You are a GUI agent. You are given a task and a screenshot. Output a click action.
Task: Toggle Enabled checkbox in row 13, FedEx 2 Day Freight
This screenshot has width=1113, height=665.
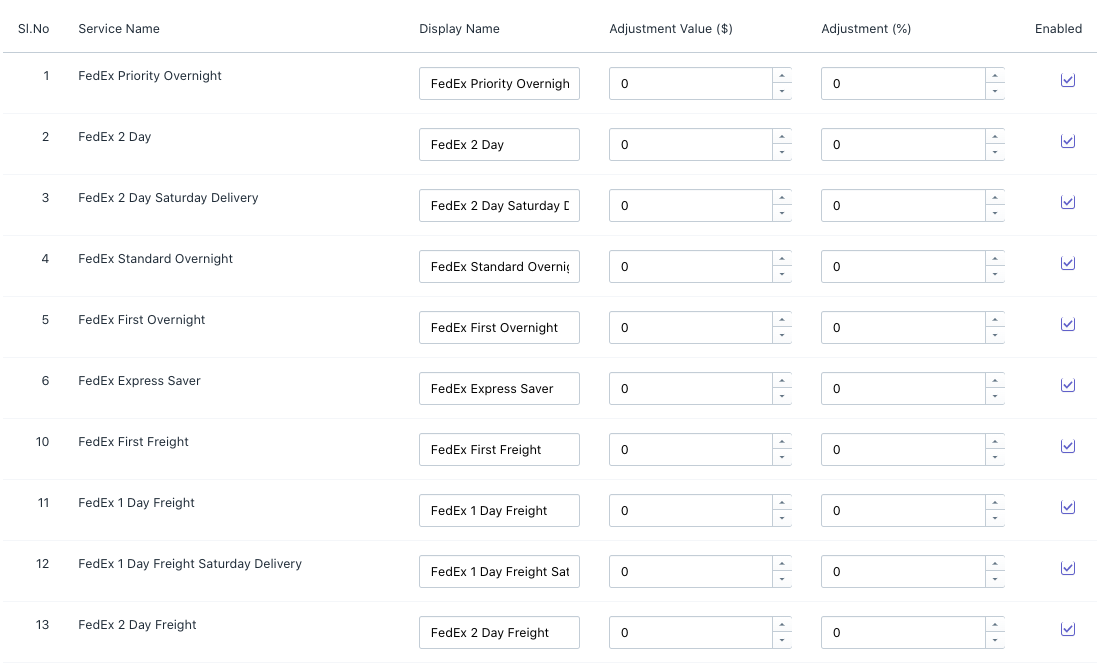pos(1068,630)
